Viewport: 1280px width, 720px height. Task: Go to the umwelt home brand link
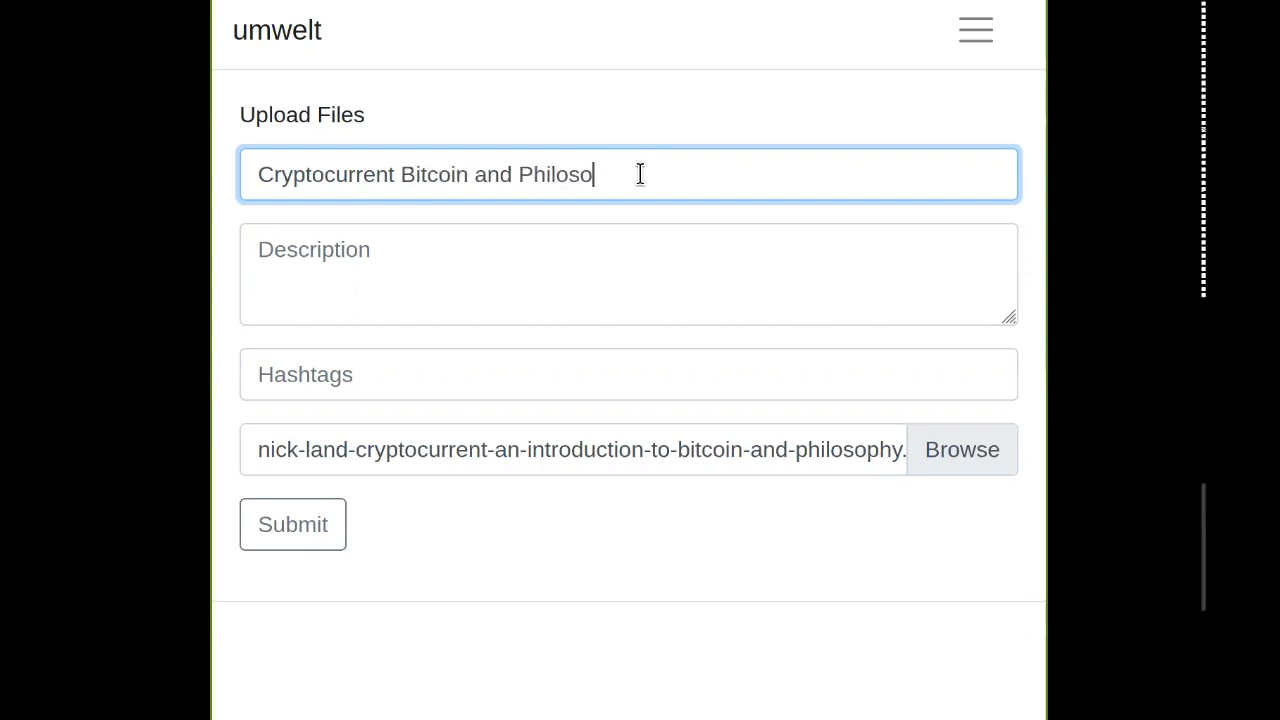pyautogui.click(x=277, y=30)
